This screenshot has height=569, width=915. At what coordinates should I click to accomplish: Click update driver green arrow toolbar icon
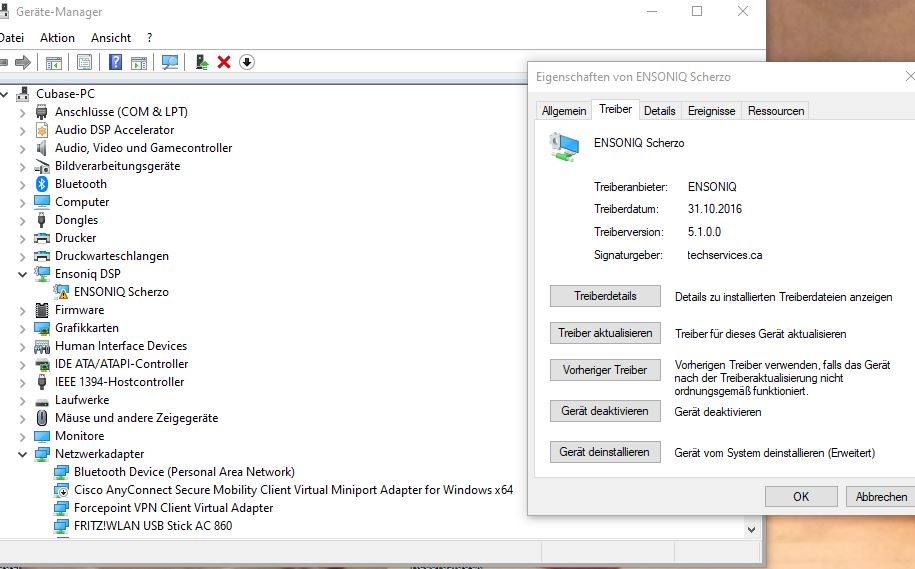point(201,62)
